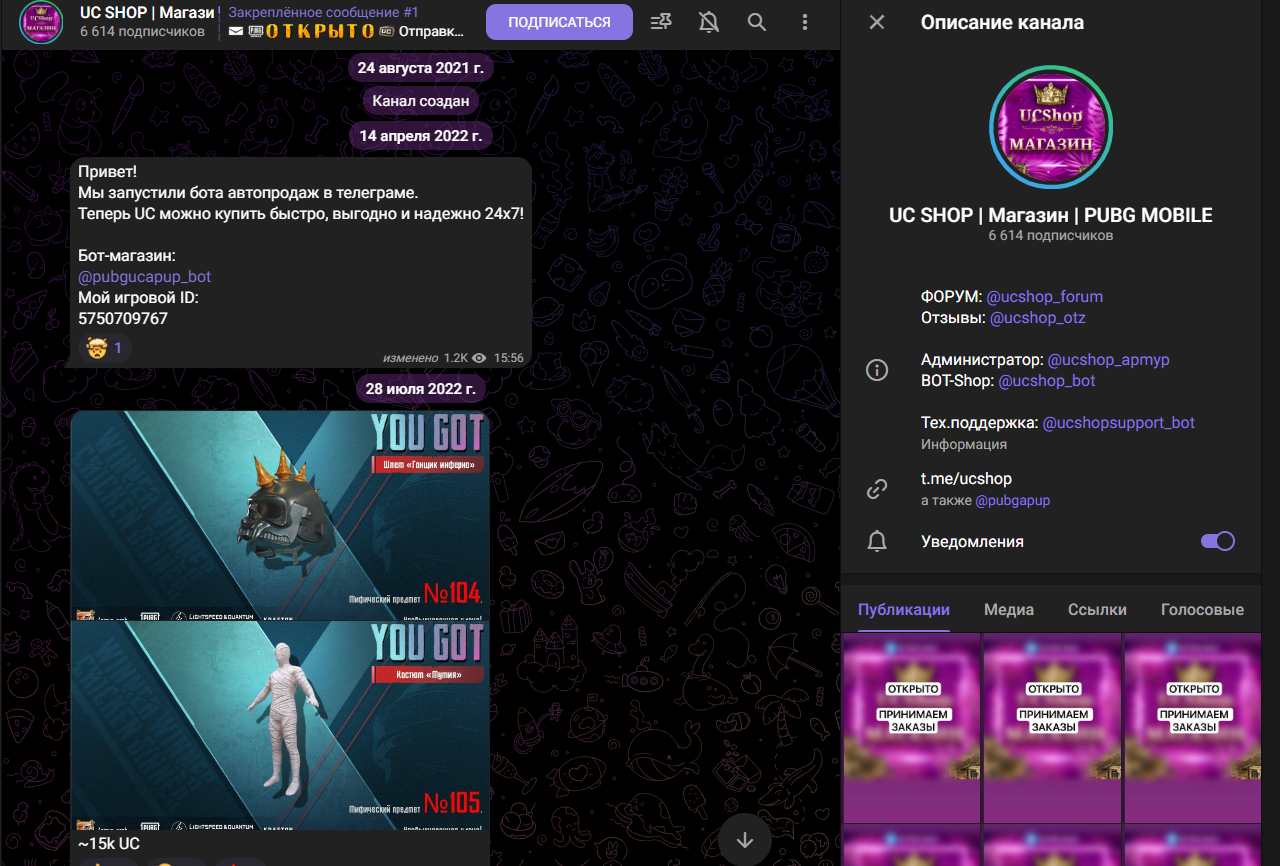Click the link icon beside t.me/ucshop
Screen dimensions: 1280x866
[x=877, y=489]
